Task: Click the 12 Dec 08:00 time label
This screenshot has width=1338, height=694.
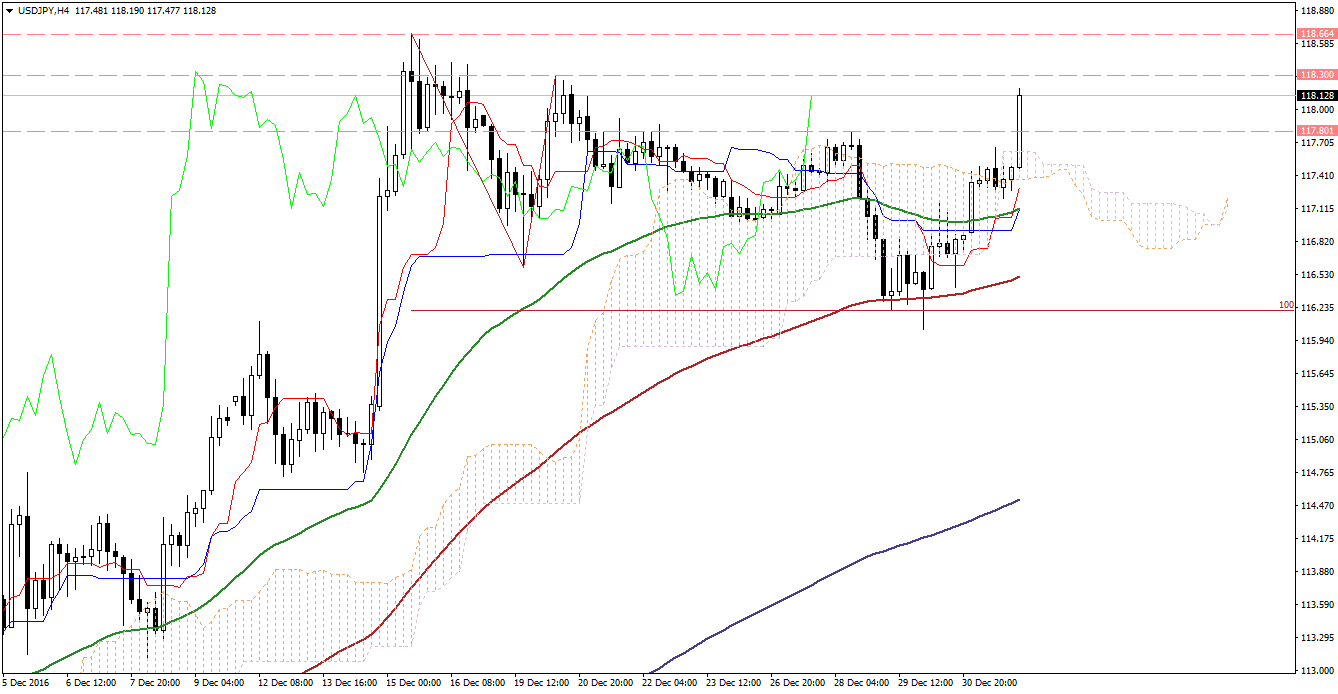Action: click(286, 684)
